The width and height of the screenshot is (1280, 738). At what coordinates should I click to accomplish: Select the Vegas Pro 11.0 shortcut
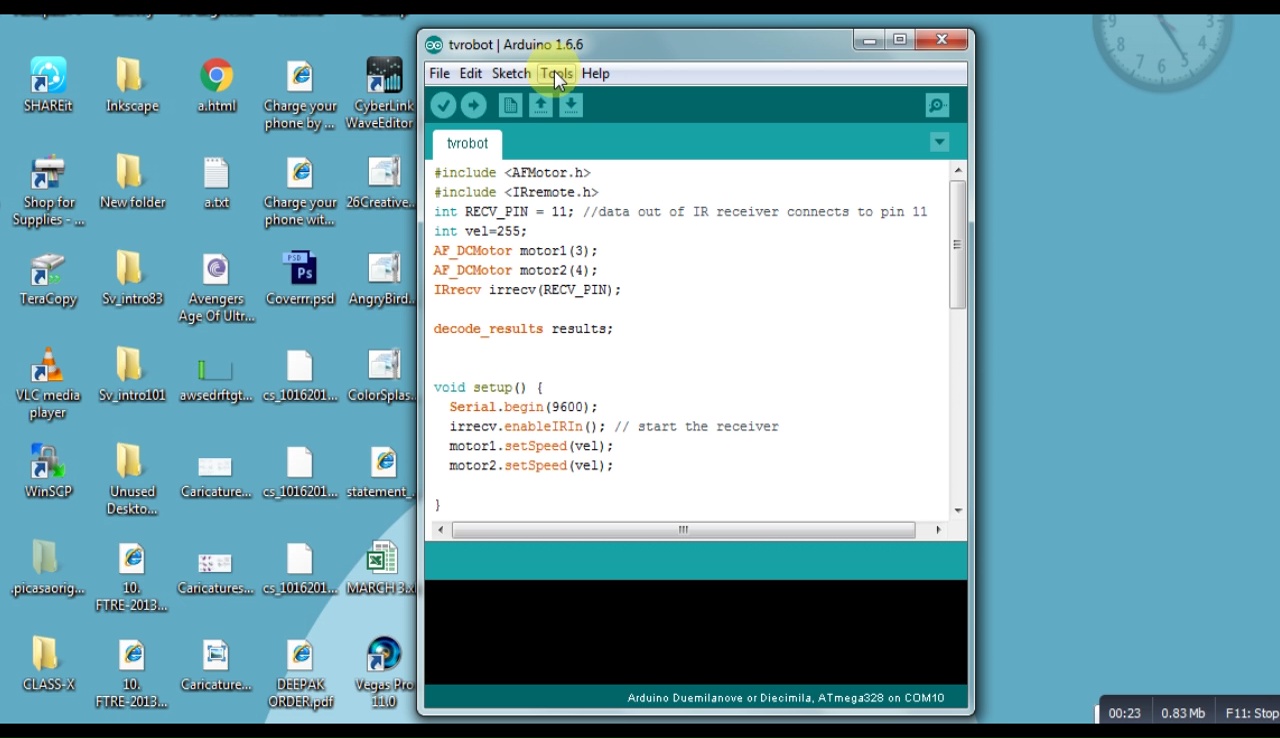[384, 673]
